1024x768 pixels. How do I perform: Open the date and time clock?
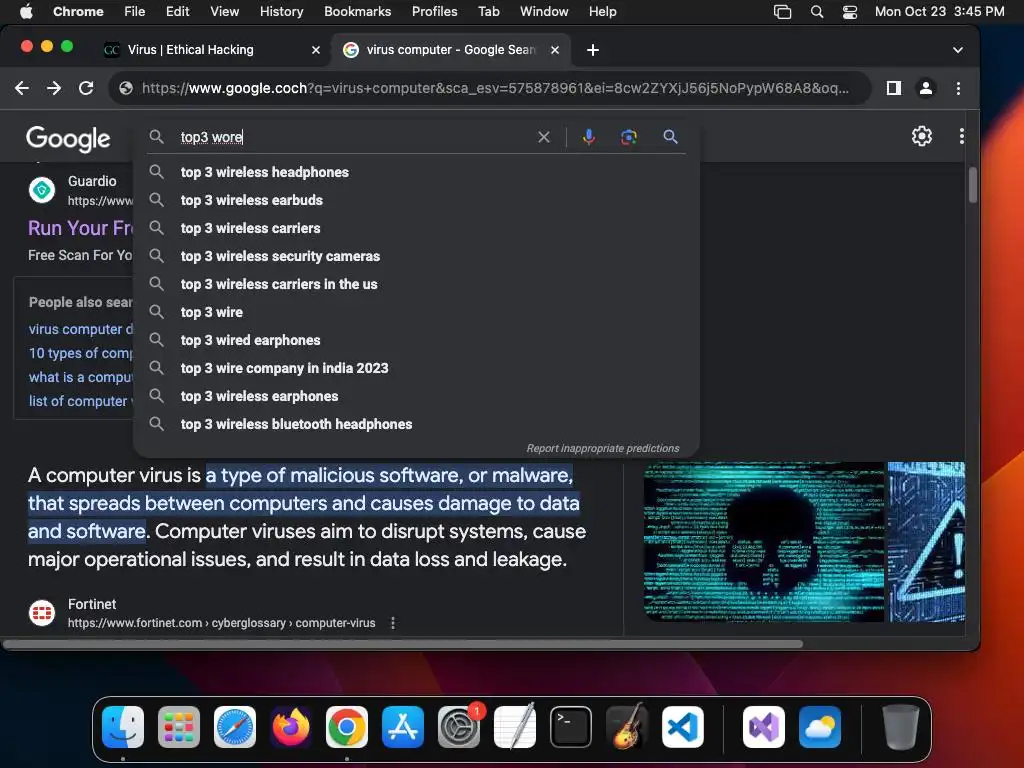[x=939, y=12]
